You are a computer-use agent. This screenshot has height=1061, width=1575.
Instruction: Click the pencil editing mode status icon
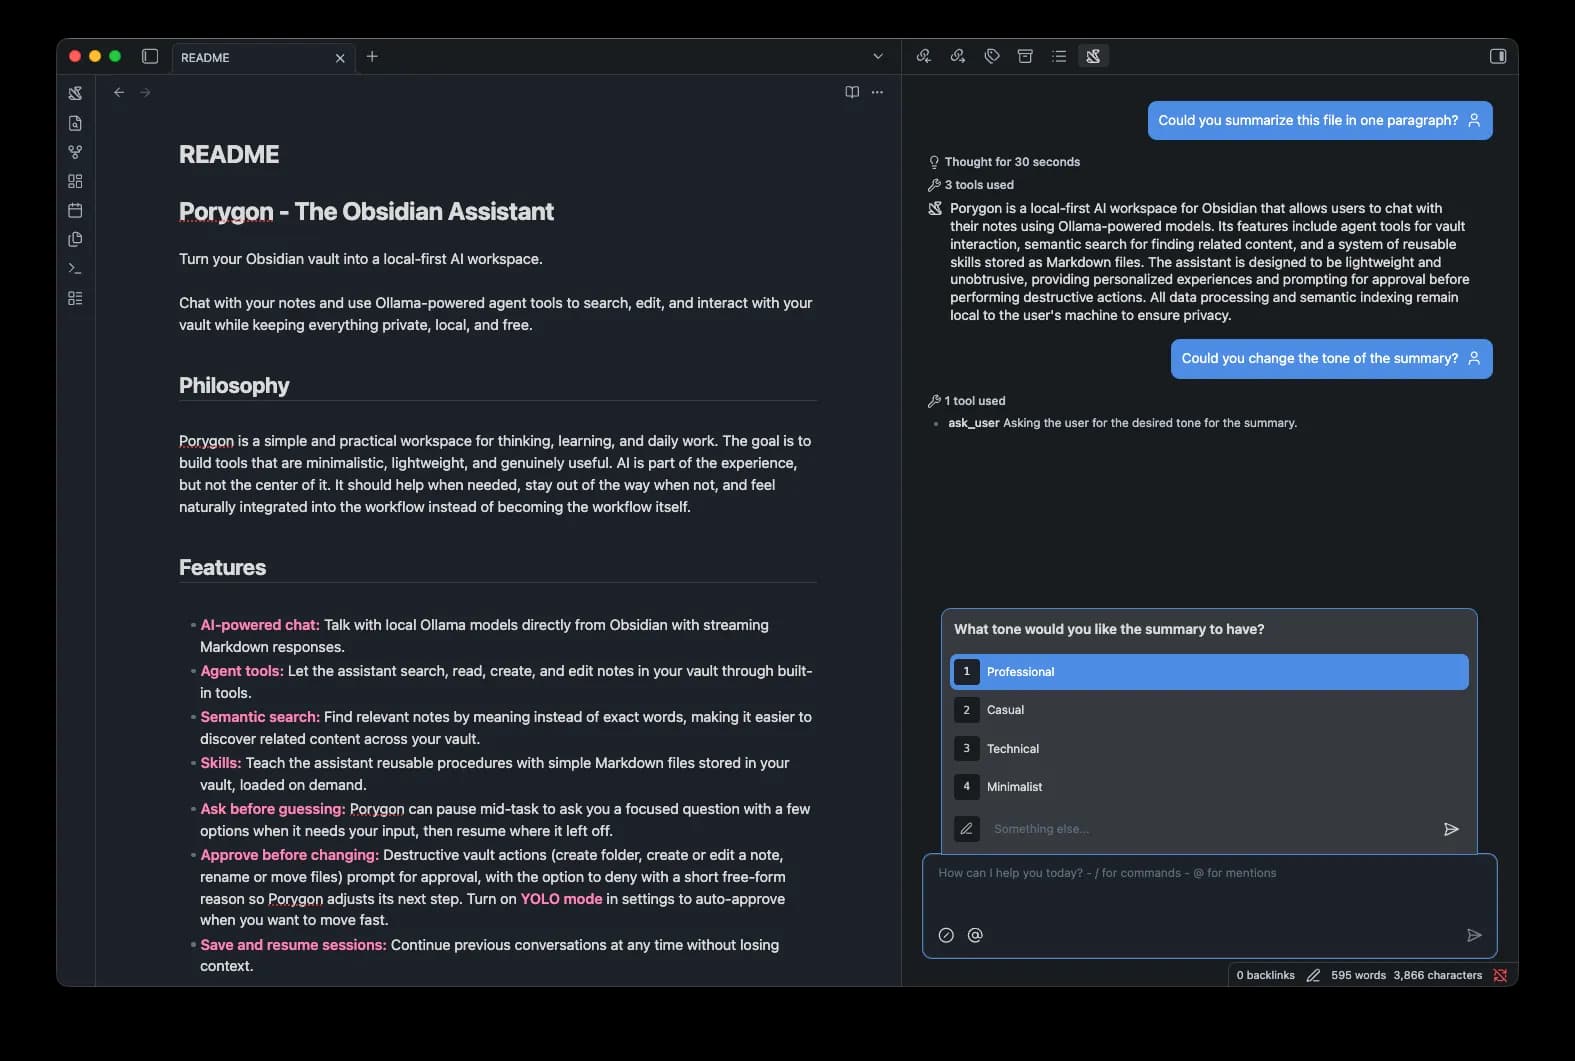(1313, 975)
